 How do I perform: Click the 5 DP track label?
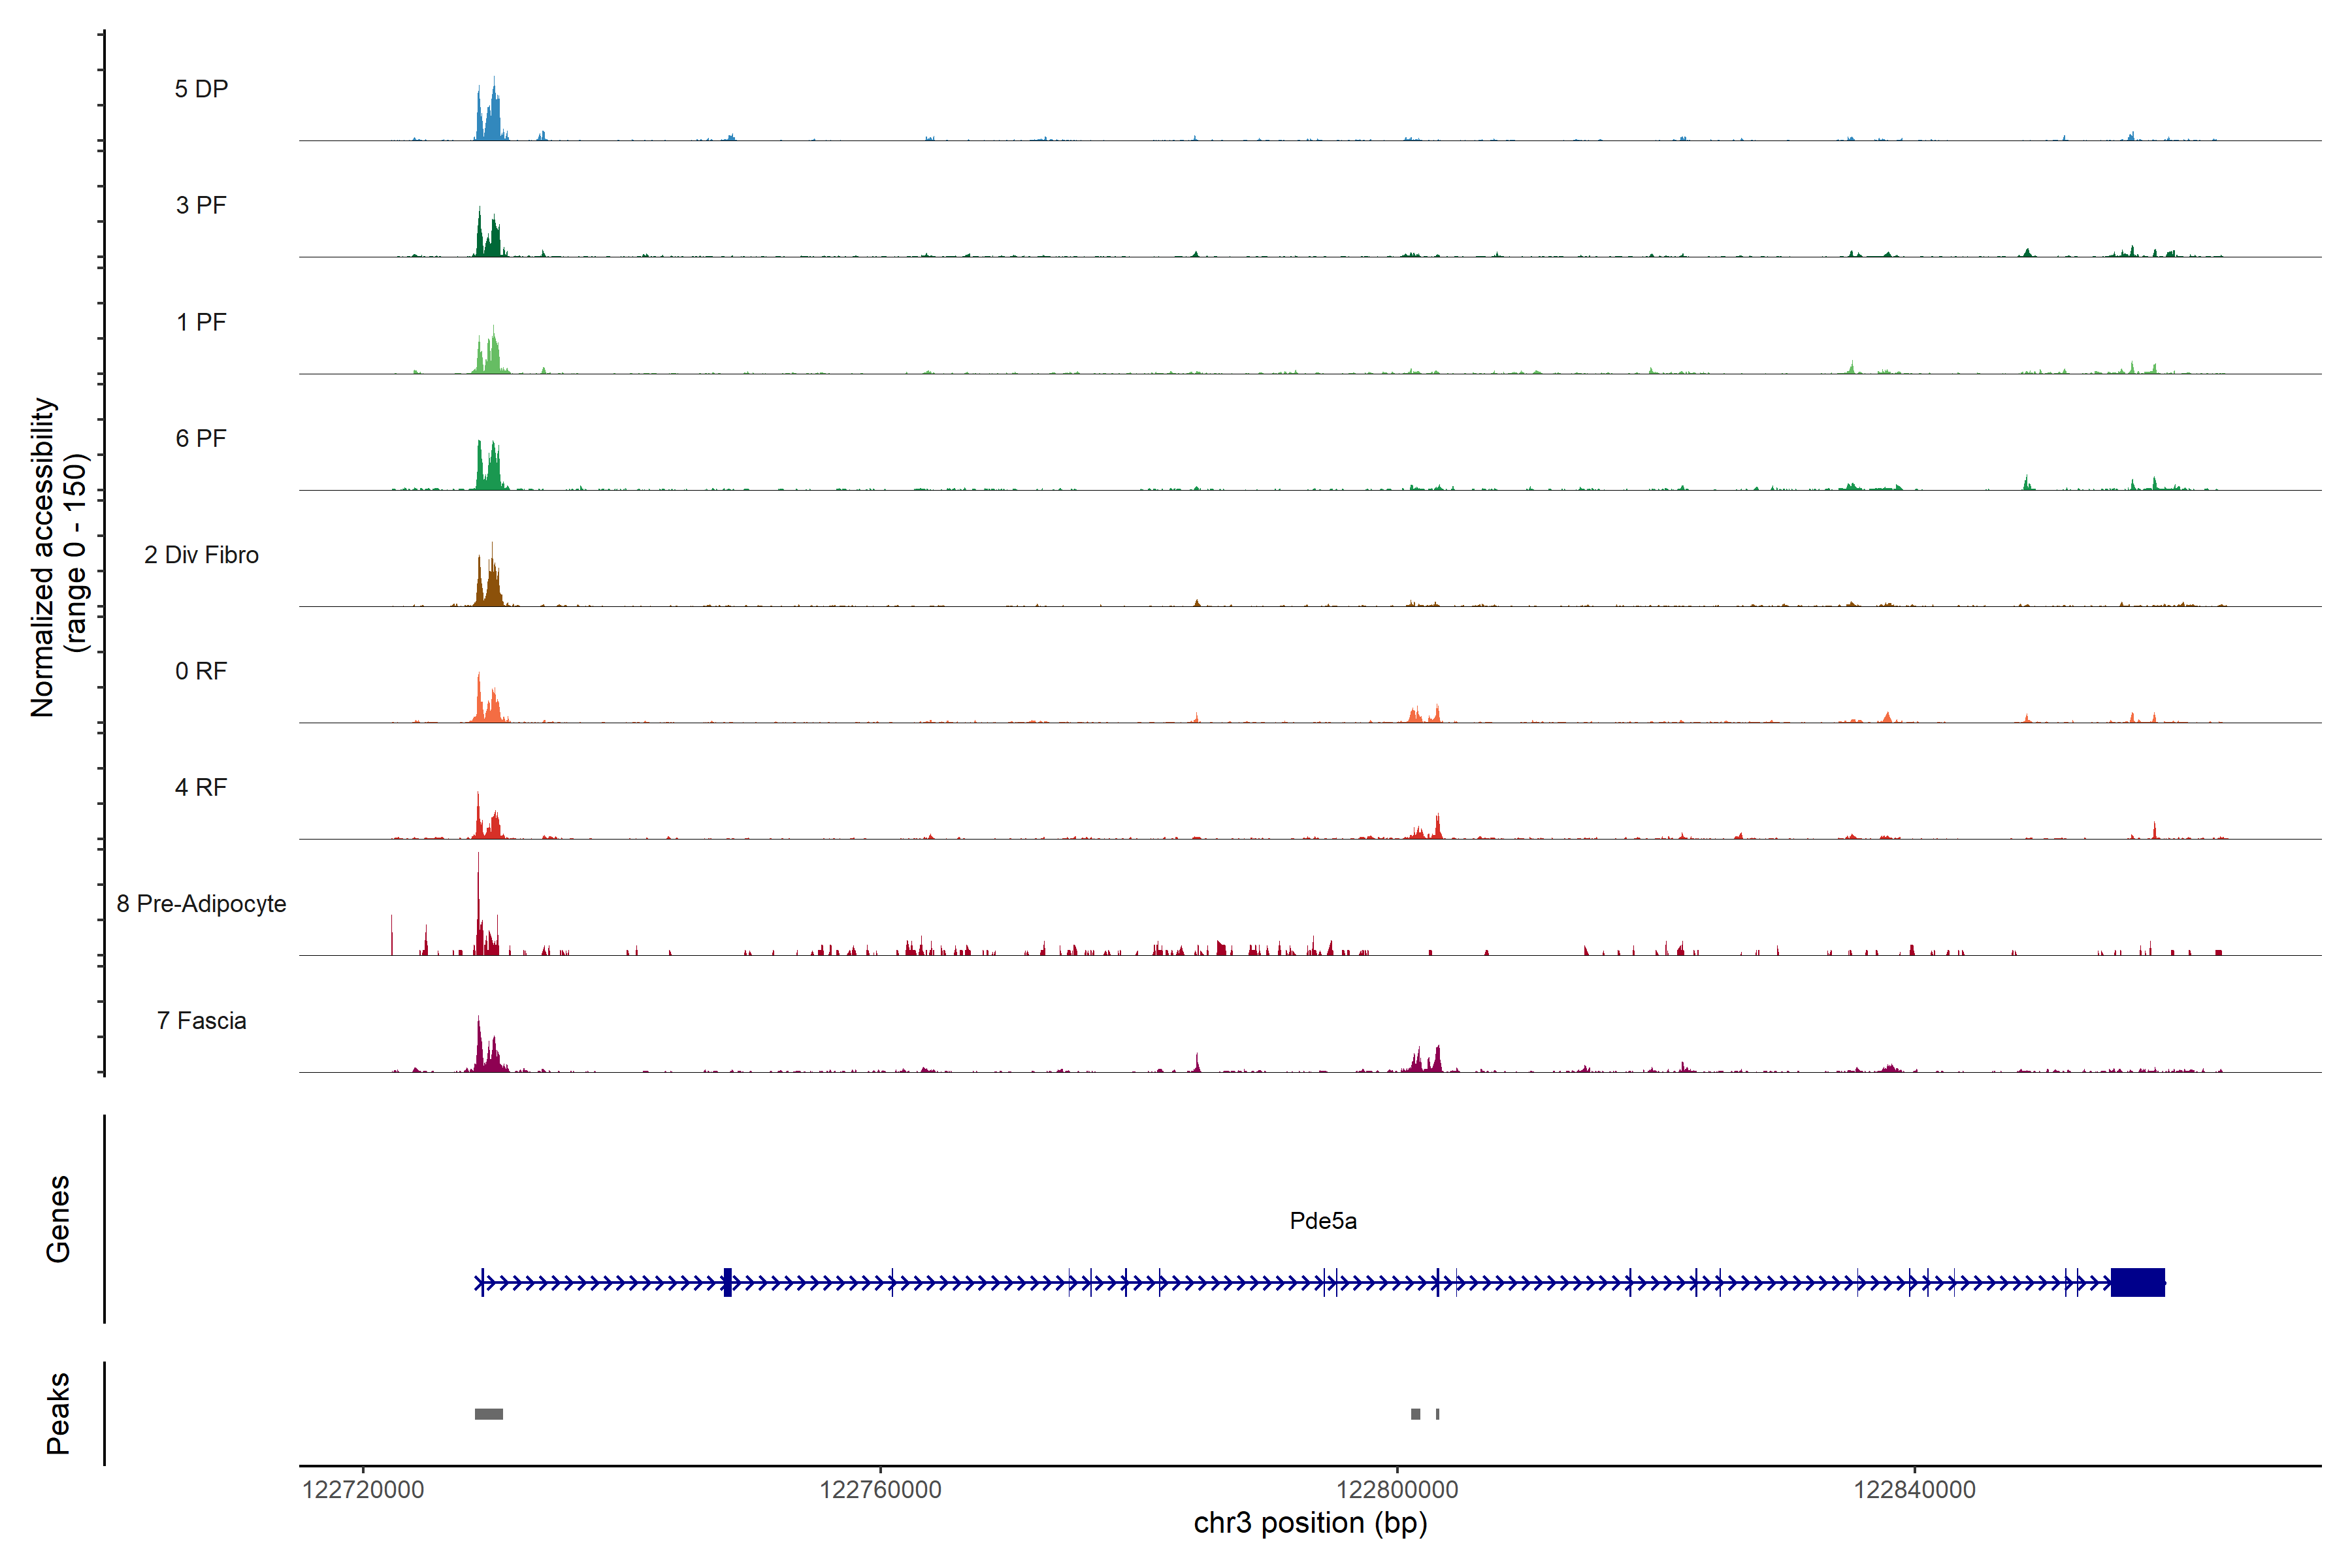(201, 89)
